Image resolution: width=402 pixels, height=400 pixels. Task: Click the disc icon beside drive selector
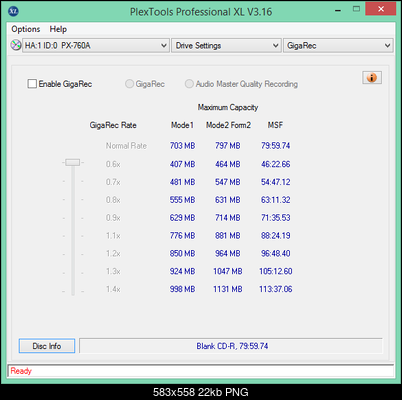pos(16,45)
